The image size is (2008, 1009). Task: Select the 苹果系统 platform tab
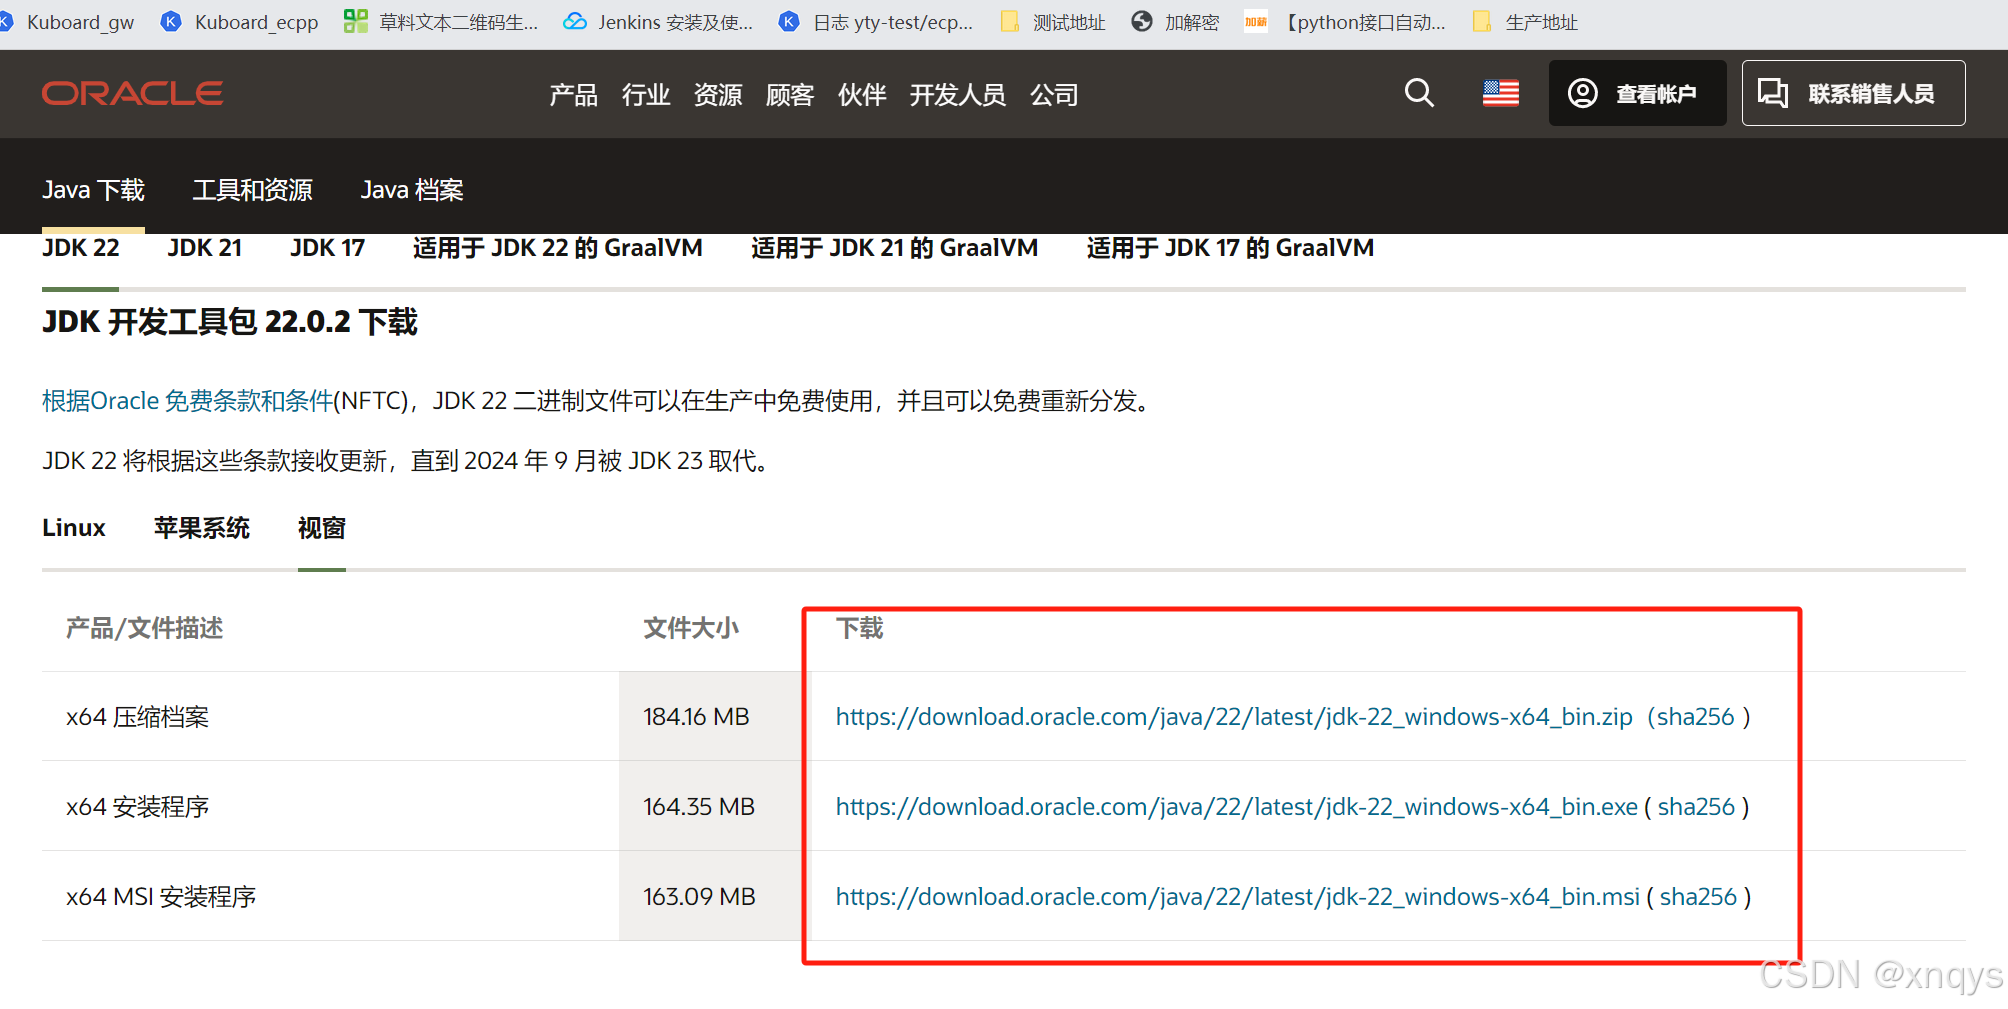[202, 528]
